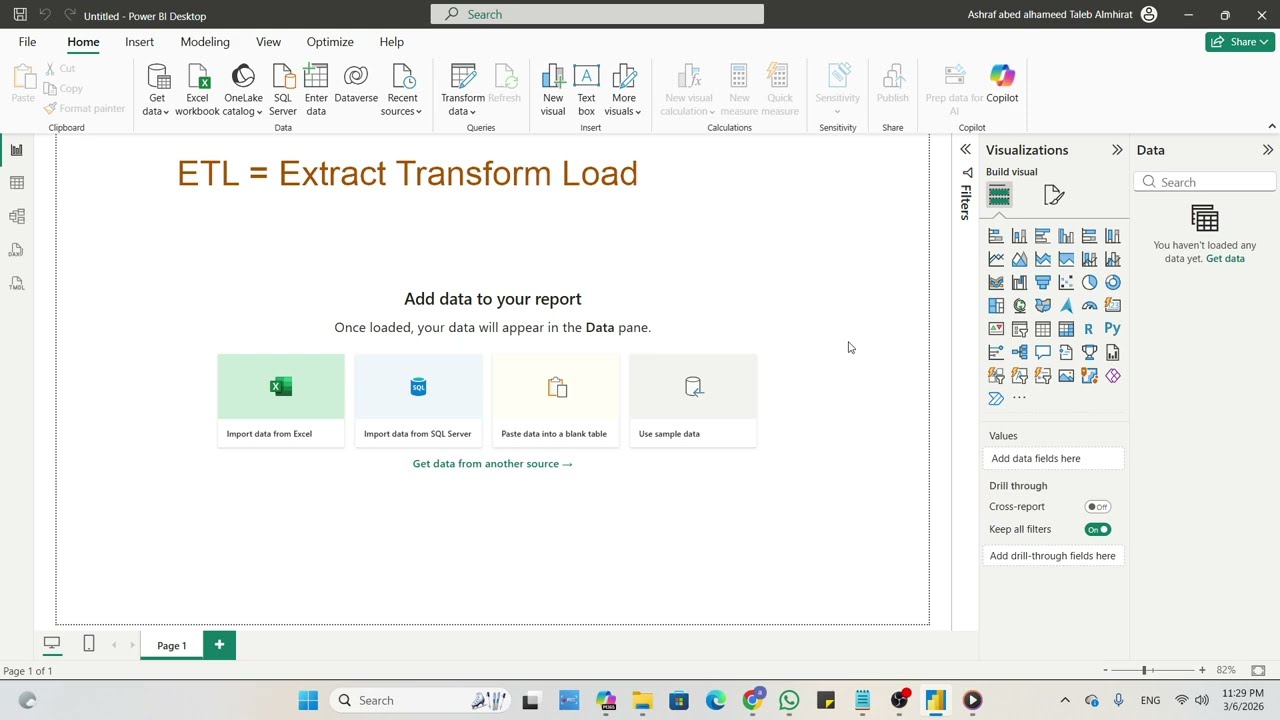Image resolution: width=1280 pixels, height=720 pixels.
Task: Switch to the Modeling ribbon tab
Action: tap(205, 42)
